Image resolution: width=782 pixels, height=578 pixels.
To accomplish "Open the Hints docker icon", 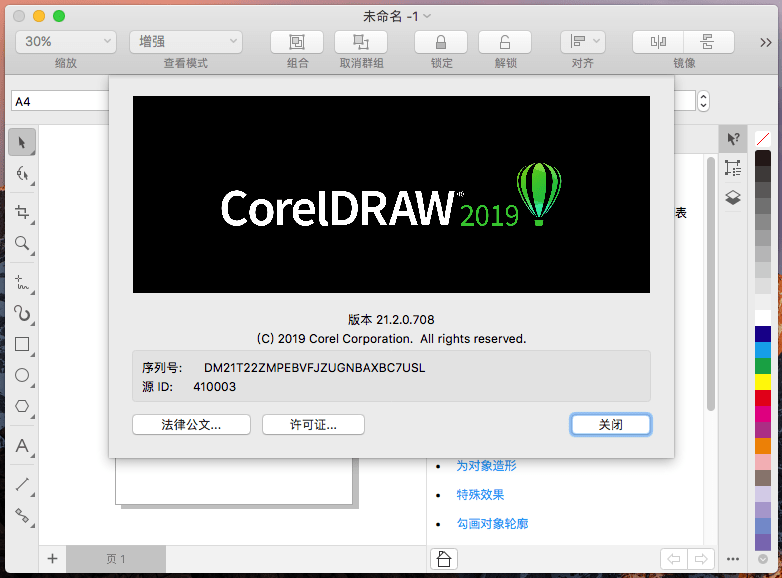I will point(733,139).
